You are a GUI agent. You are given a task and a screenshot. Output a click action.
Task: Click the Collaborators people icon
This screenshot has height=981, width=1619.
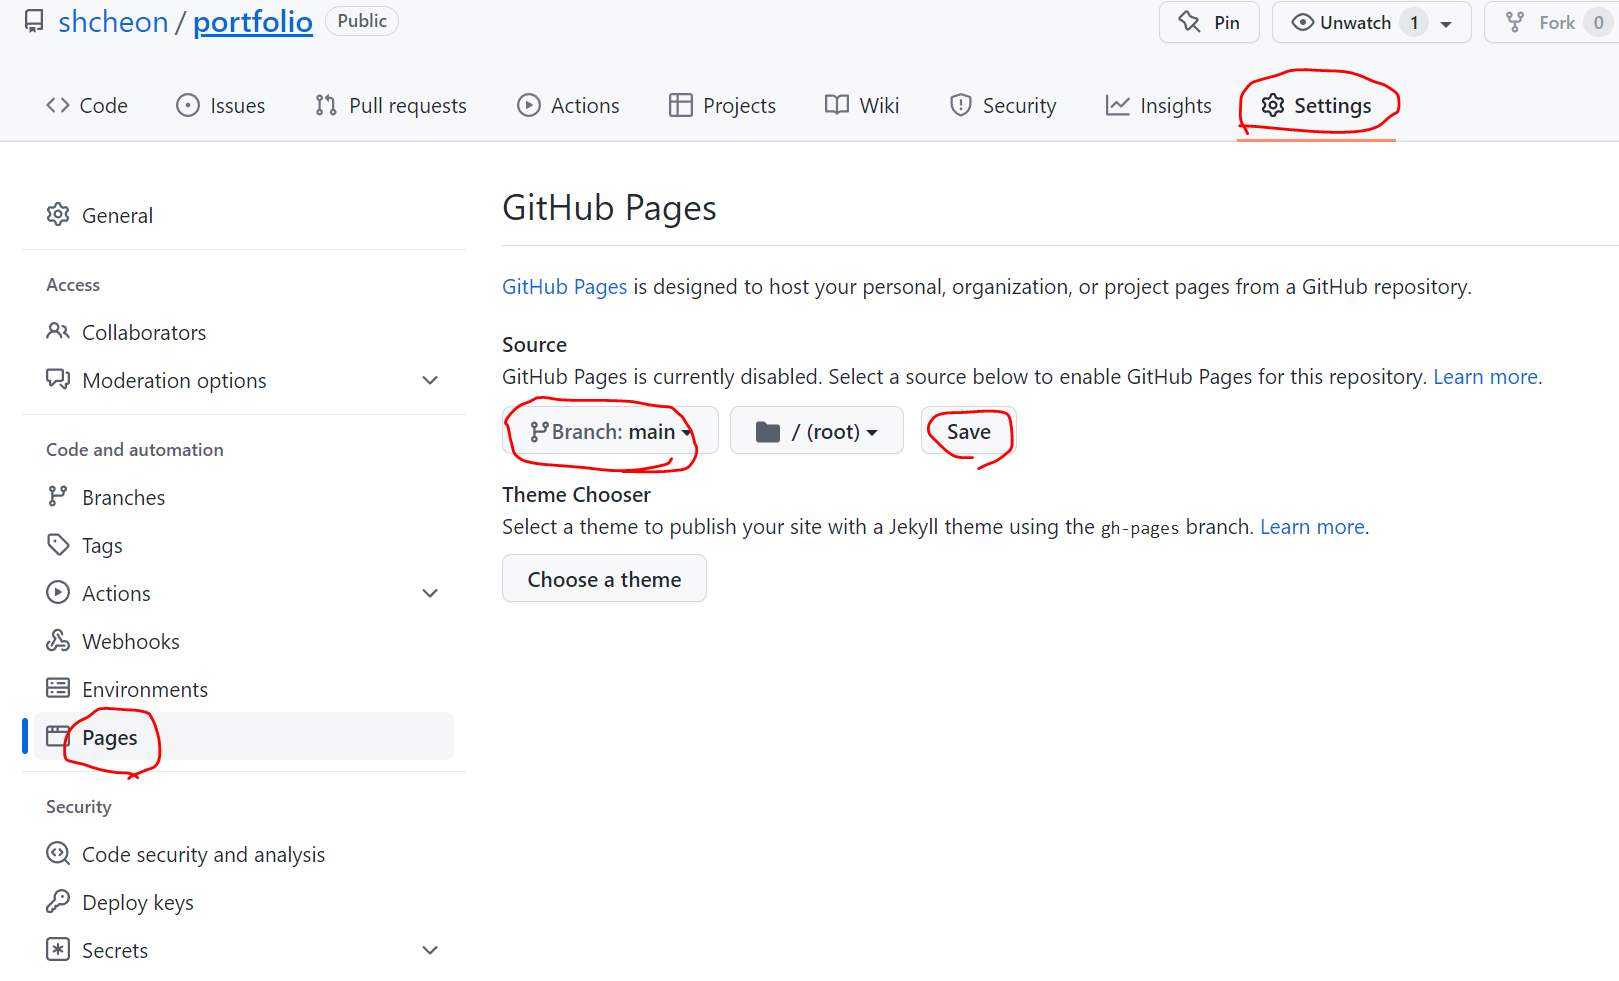pyautogui.click(x=58, y=331)
